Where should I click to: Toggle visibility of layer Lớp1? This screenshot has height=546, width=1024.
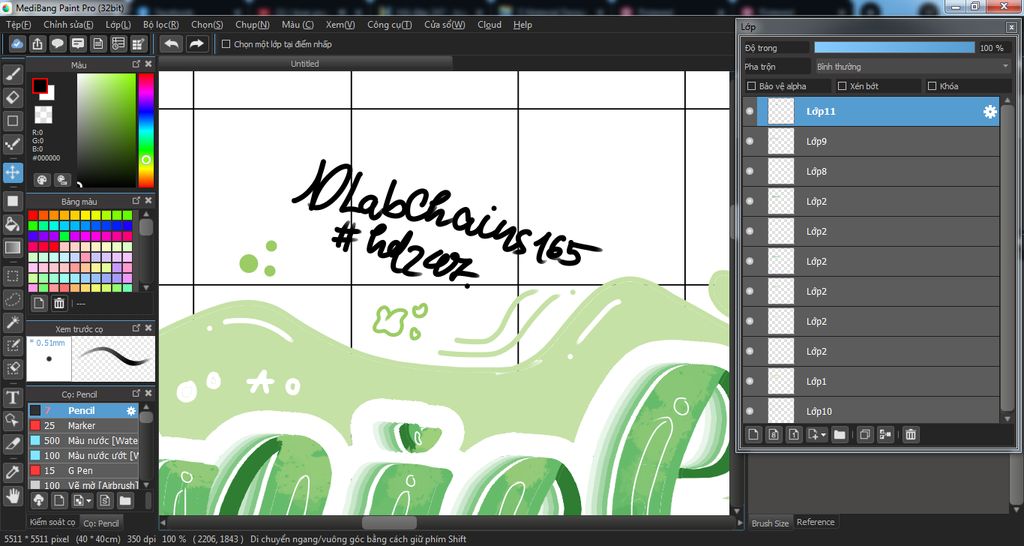click(750, 381)
